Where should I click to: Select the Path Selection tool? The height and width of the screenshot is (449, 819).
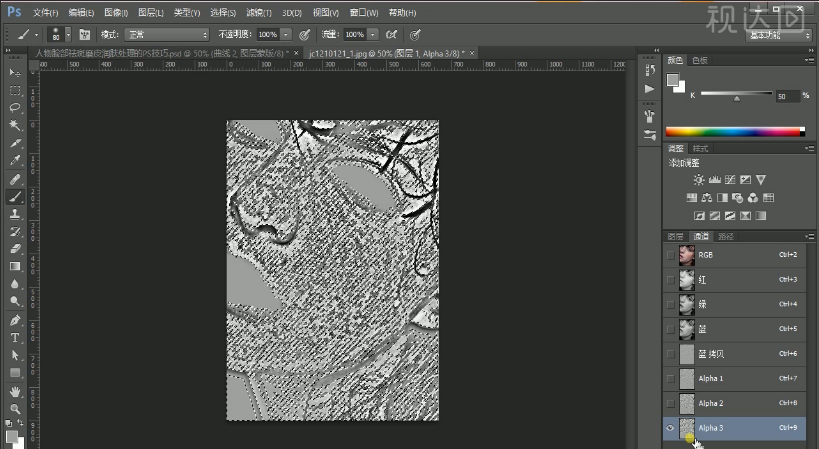coord(15,355)
